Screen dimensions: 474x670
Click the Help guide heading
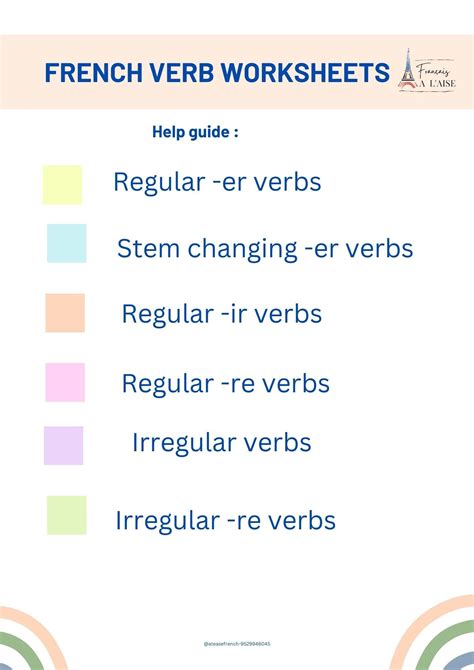tap(195, 132)
